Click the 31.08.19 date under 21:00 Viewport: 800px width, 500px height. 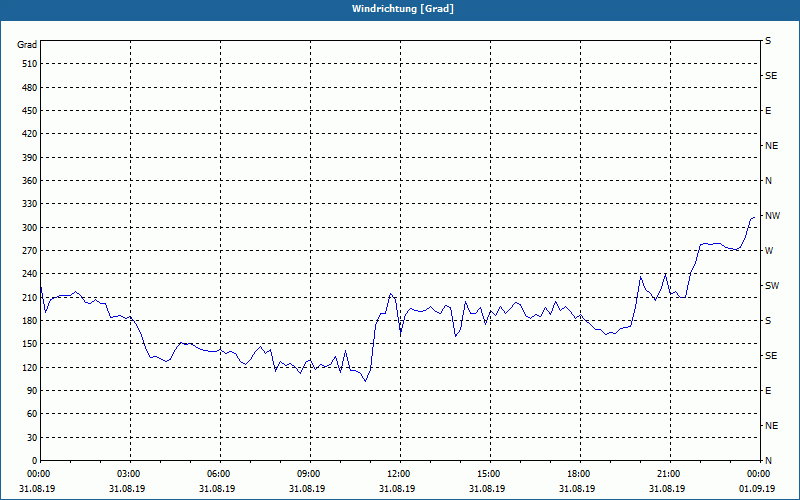click(667, 489)
